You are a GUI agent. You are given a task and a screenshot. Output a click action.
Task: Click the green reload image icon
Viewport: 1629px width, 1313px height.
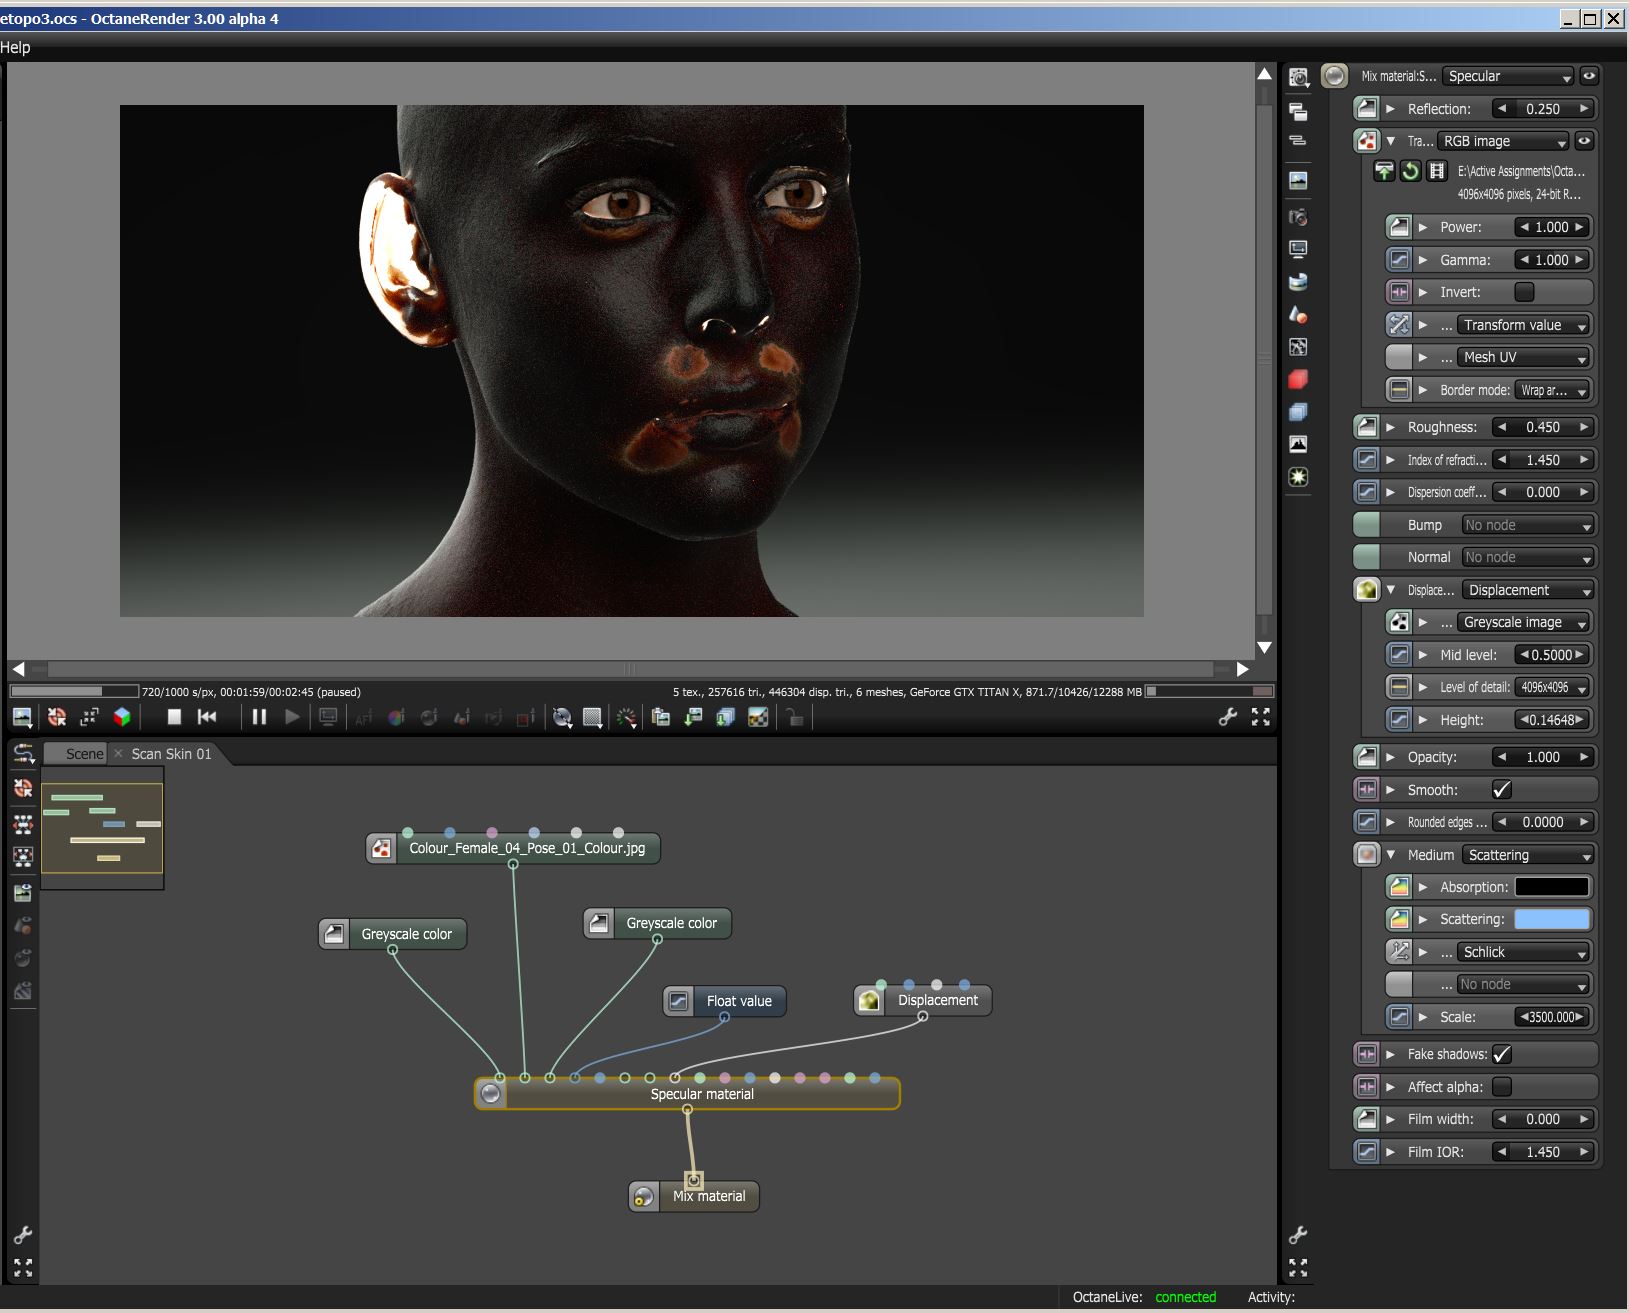(x=1410, y=171)
